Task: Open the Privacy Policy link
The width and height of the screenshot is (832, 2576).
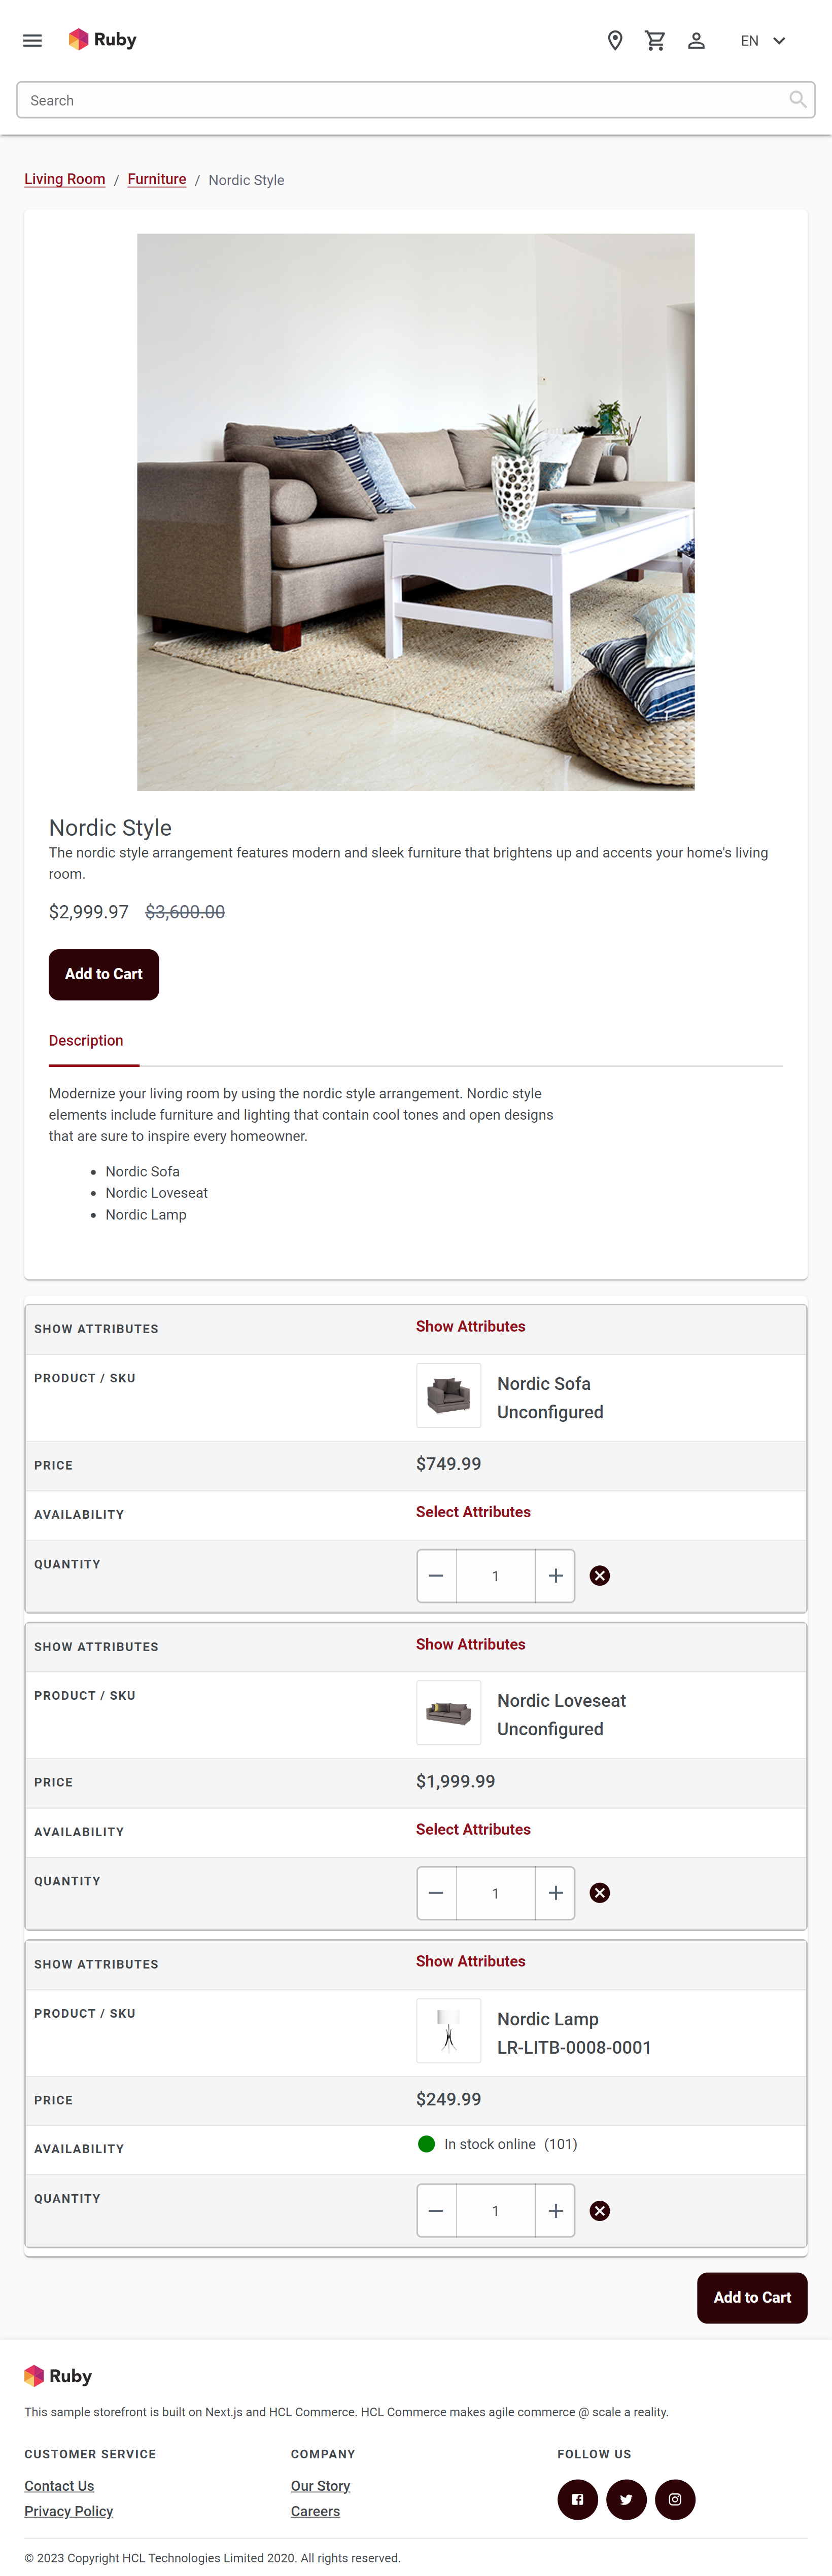Action: tap(69, 2511)
